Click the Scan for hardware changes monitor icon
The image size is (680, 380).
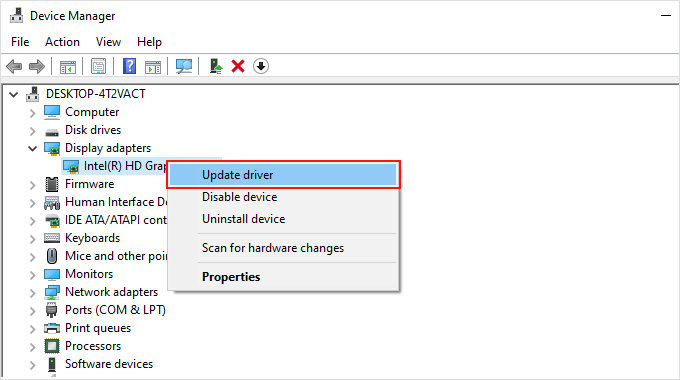coord(184,66)
